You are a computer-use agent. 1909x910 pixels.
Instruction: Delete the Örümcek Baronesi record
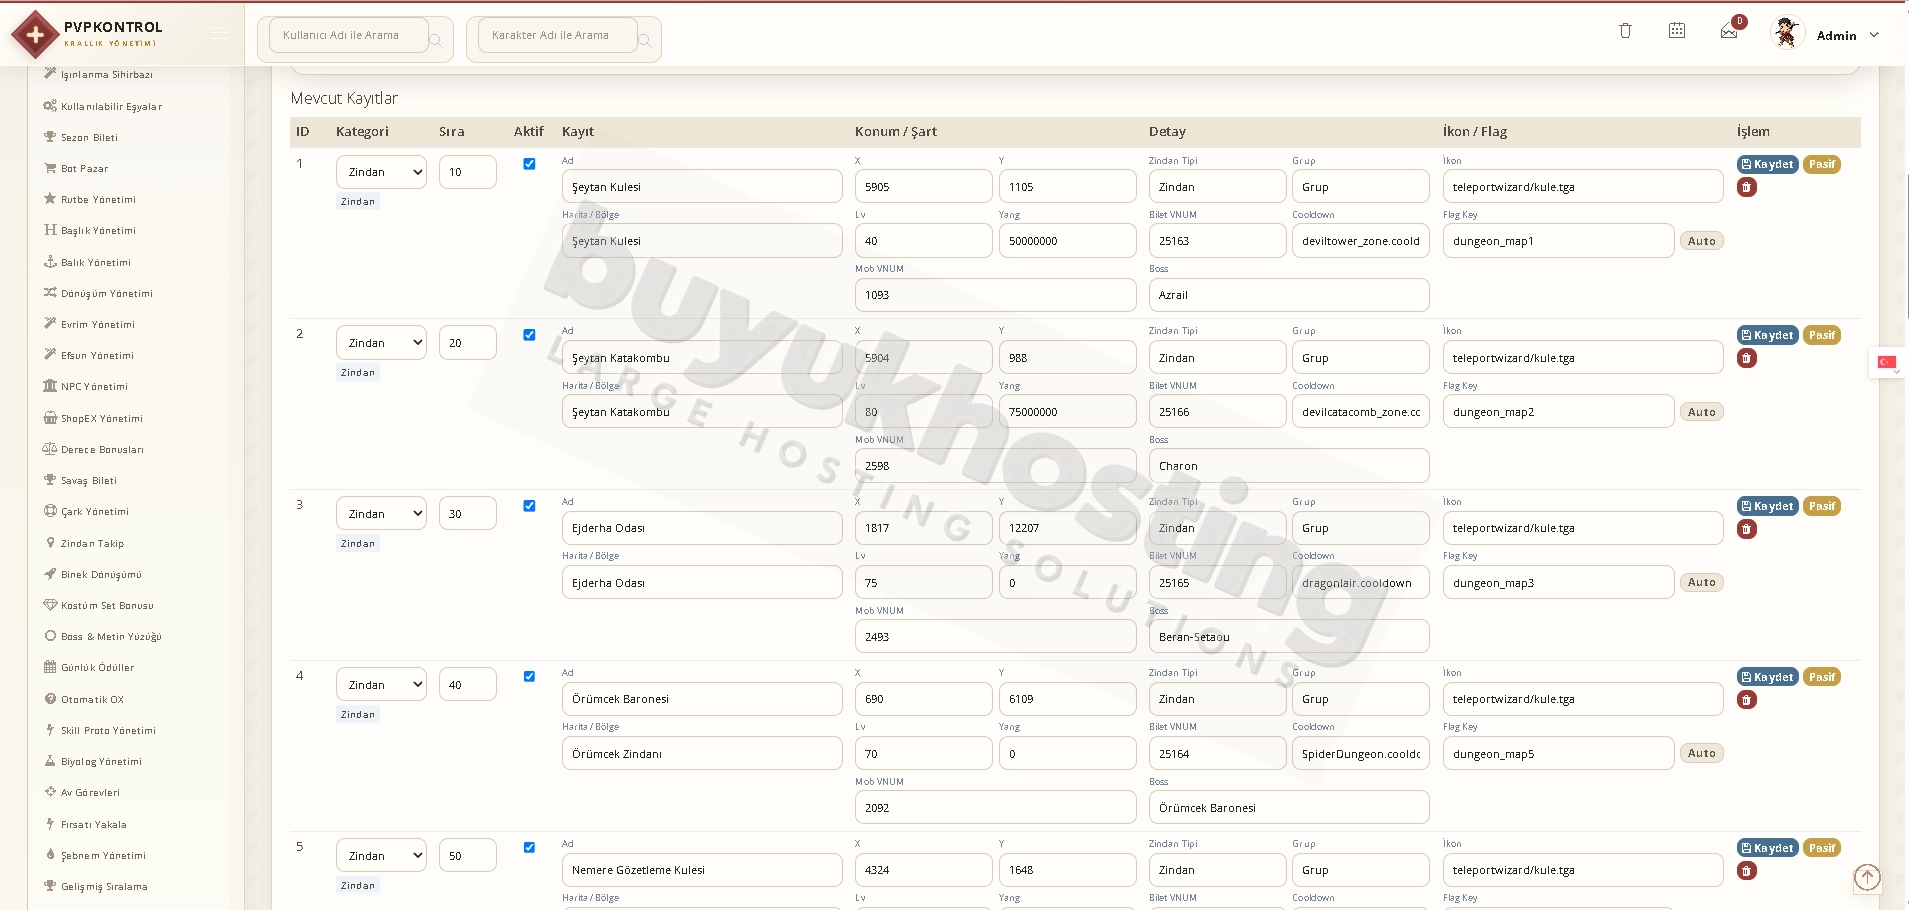click(x=1747, y=700)
